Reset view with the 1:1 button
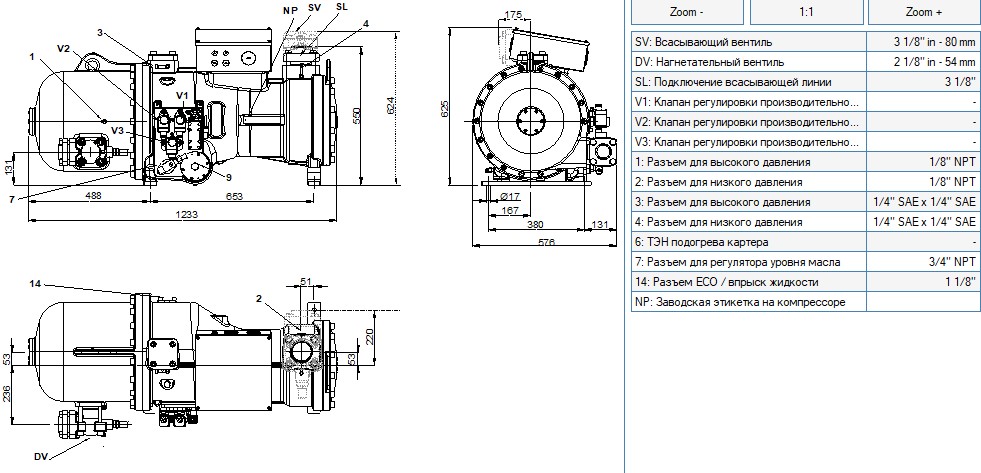This screenshot has width=981, height=473. pyautogui.click(x=806, y=12)
